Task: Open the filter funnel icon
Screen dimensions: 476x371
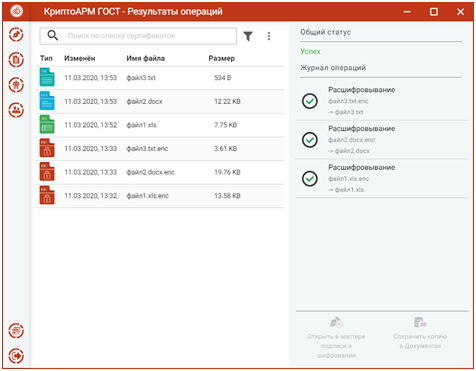Action: tap(248, 36)
